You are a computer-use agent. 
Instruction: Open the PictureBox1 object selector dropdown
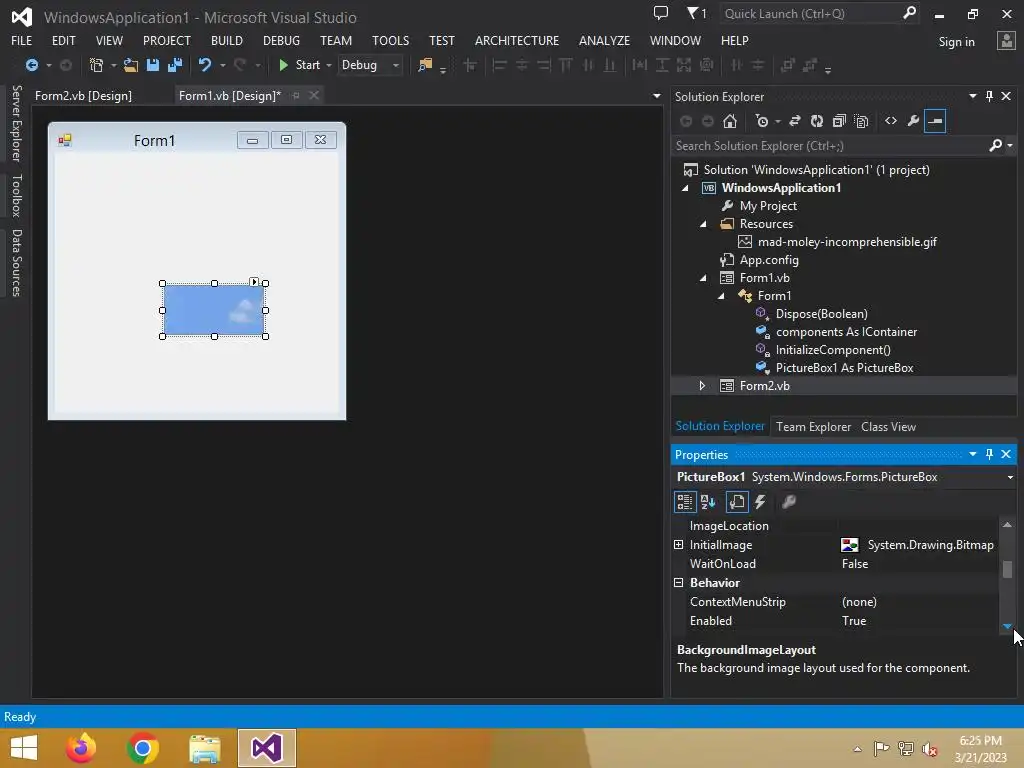tap(1010, 477)
